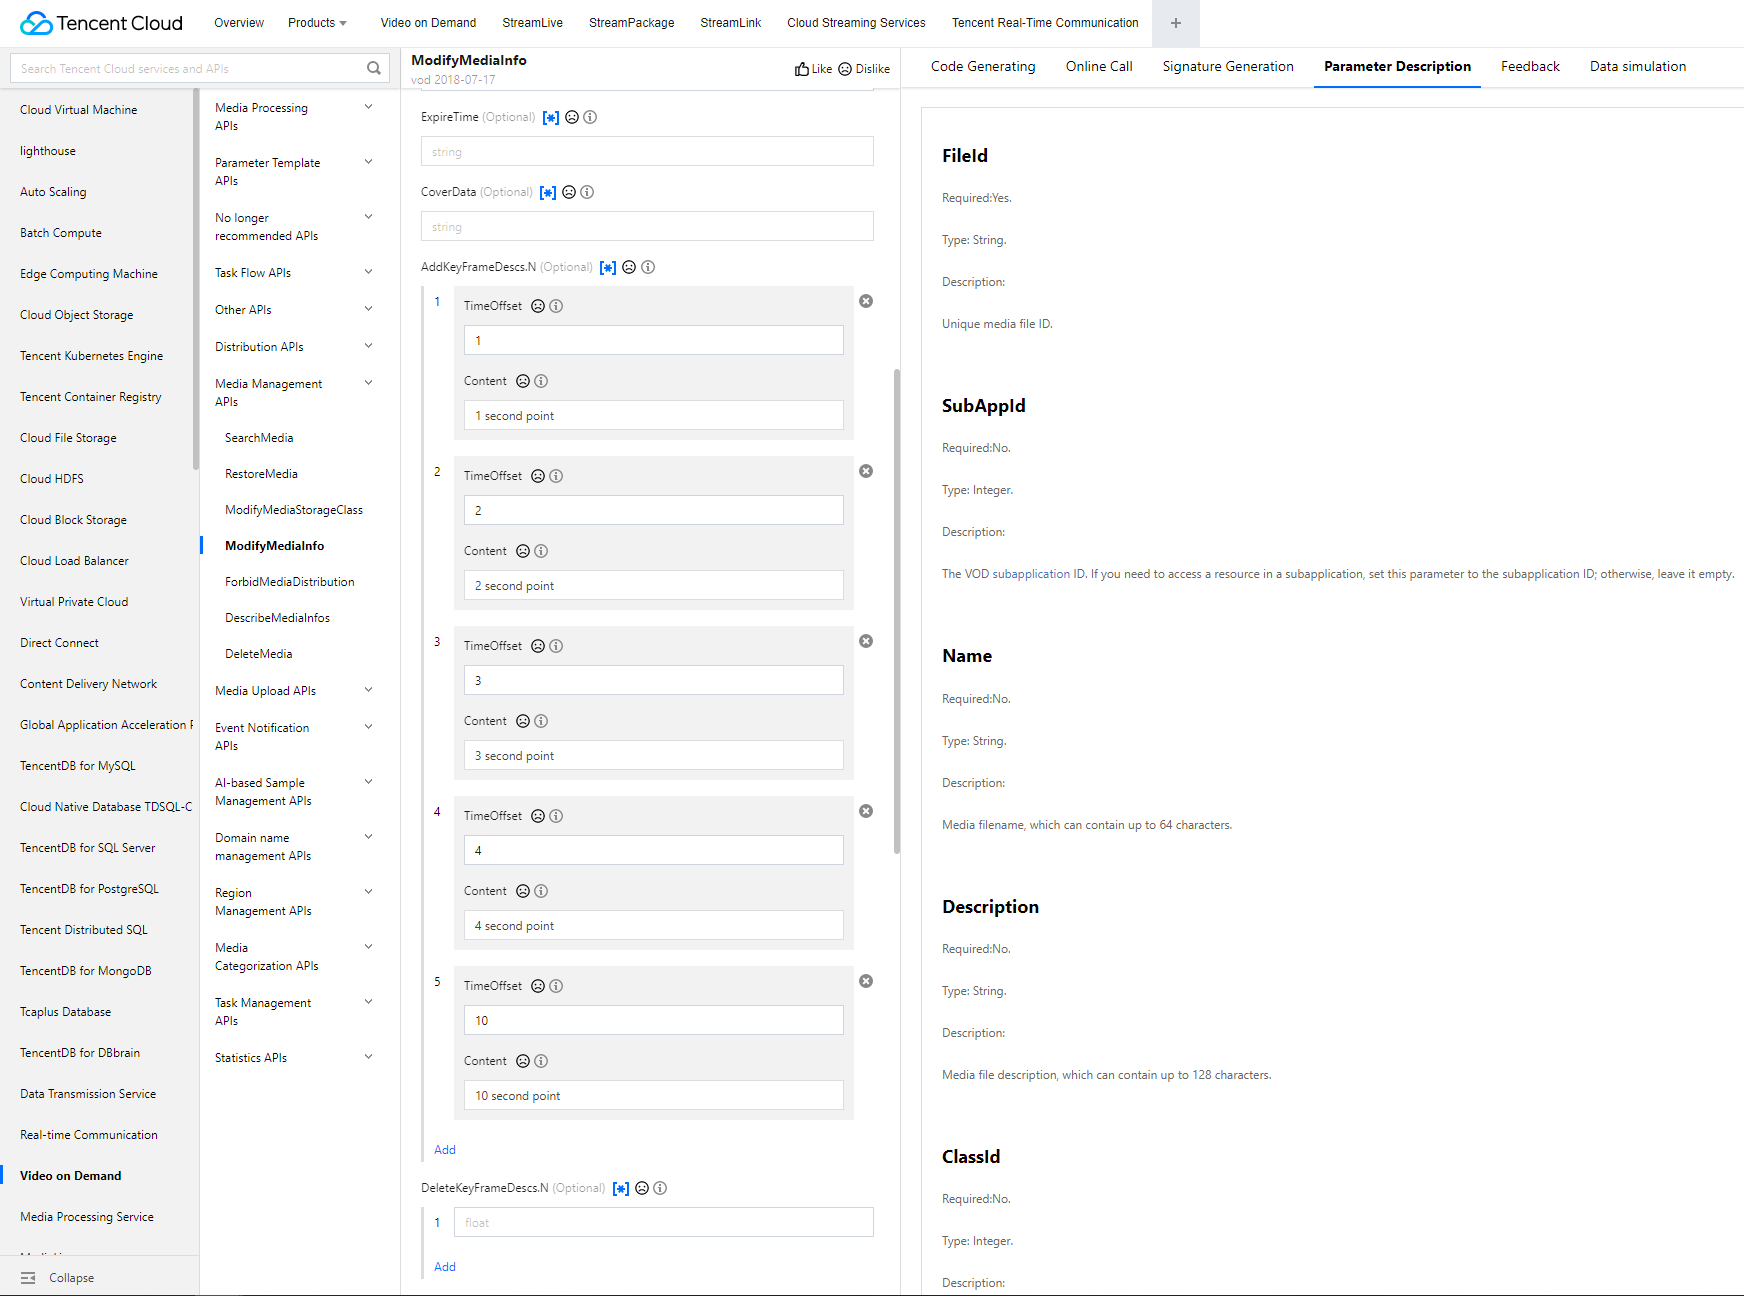
Task: Remove key frame item 4
Action: pyautogui.click(x=866, y=811)
